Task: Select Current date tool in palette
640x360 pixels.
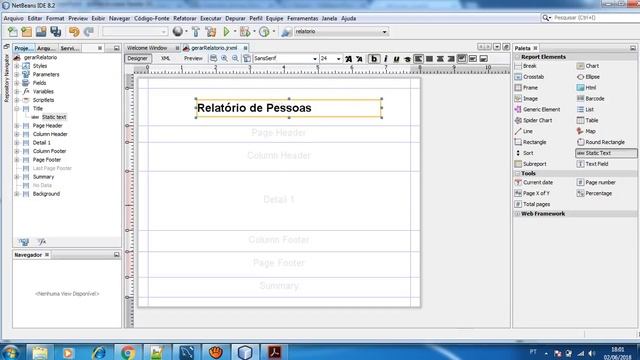Action: coord(534,182)
